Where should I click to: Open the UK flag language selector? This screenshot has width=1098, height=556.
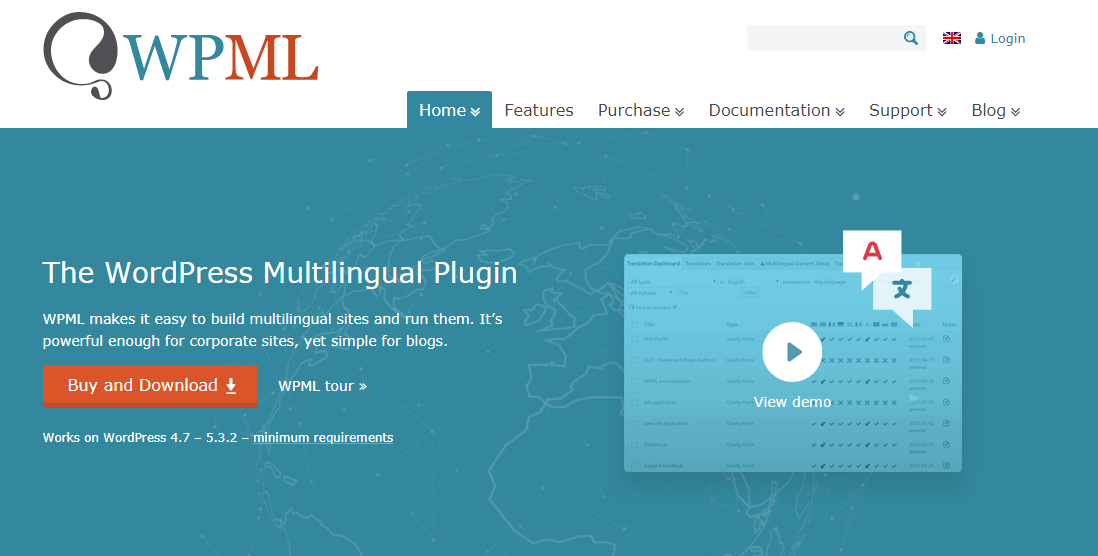[952, 38]
